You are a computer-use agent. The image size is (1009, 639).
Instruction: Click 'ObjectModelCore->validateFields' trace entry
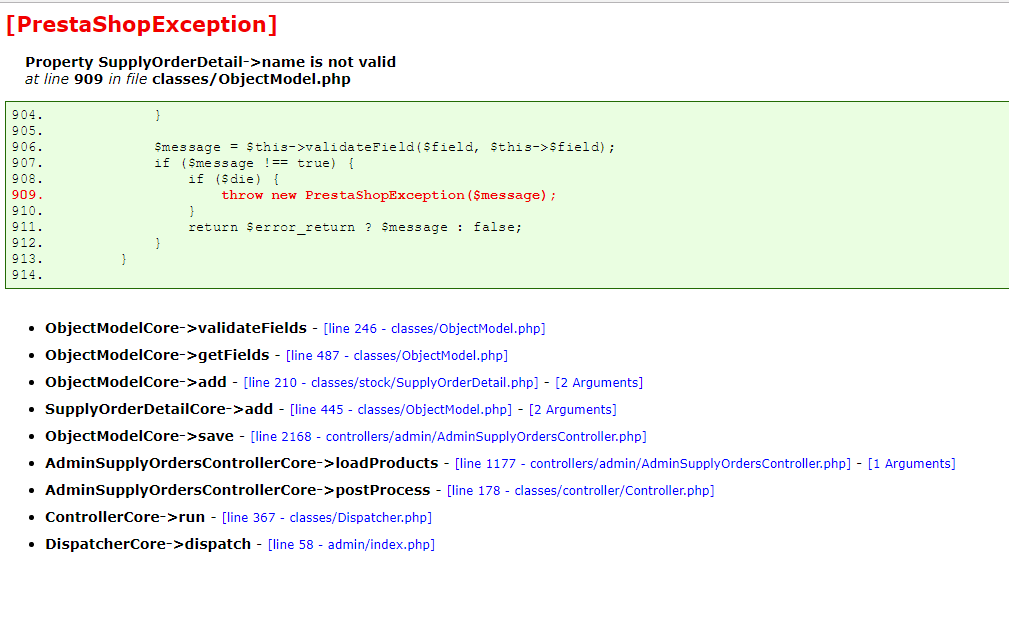click(176, 328)
